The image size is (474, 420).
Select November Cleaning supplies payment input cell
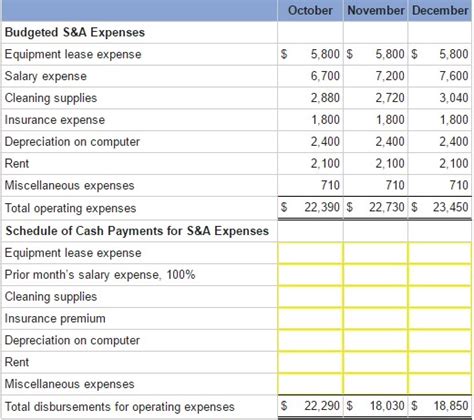[x=375, y=297]
